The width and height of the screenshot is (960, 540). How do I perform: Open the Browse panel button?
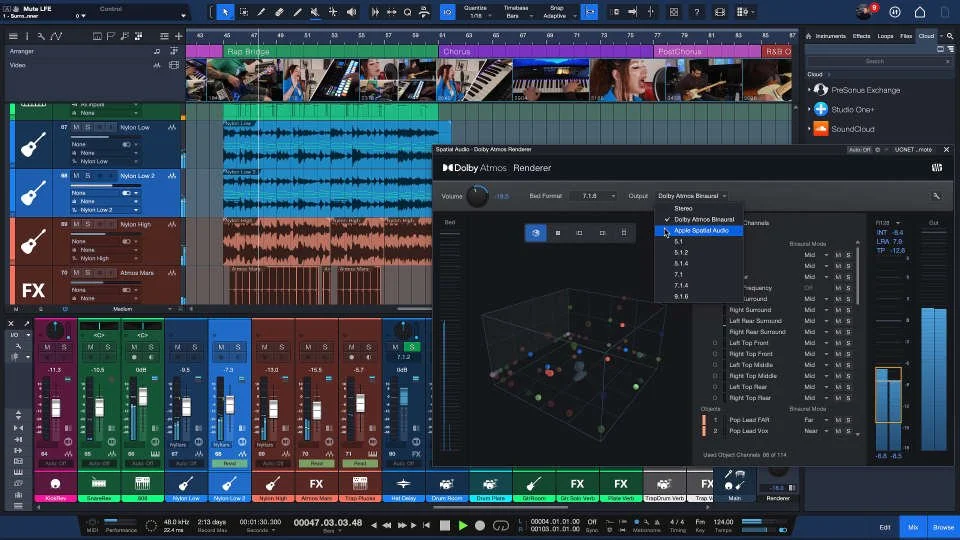pyautogui.click(x=942, y=527)
